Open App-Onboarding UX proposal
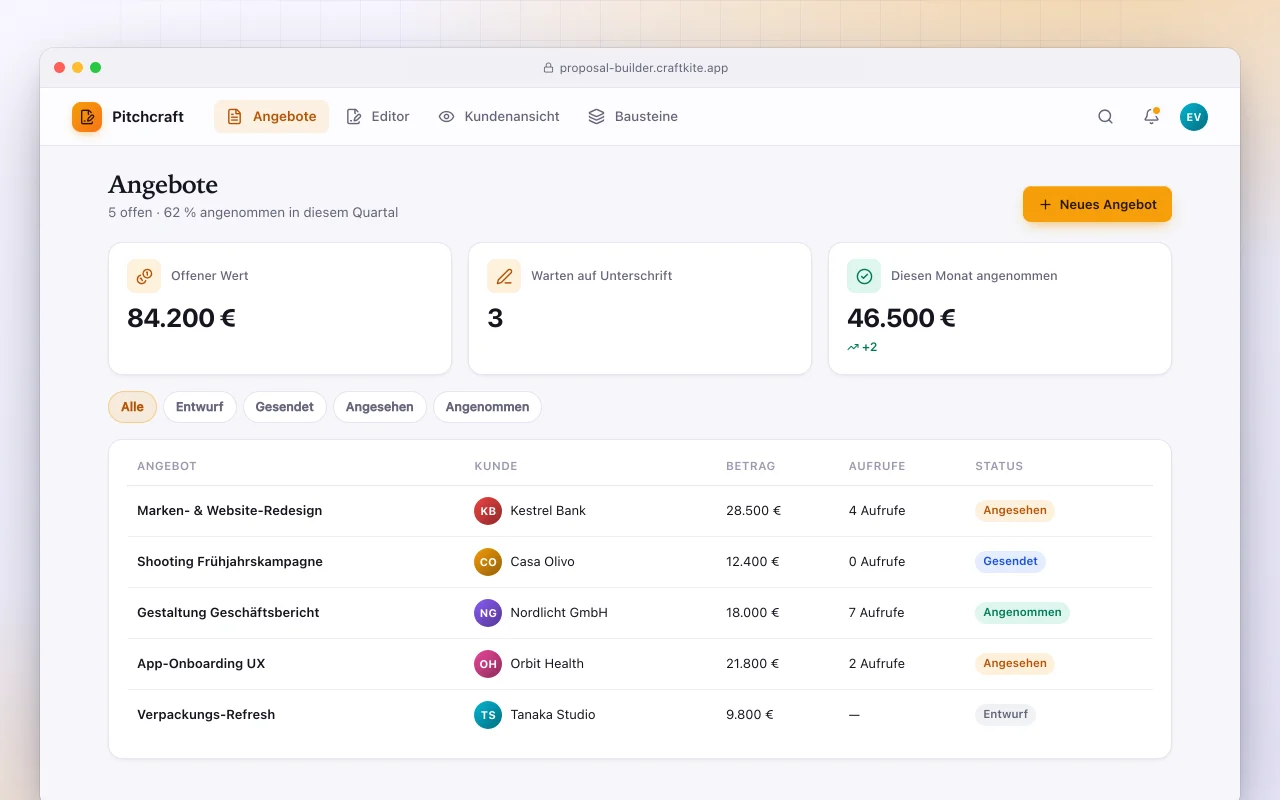1280x800 pixels. pyautogui.click(x=201, y=664)
